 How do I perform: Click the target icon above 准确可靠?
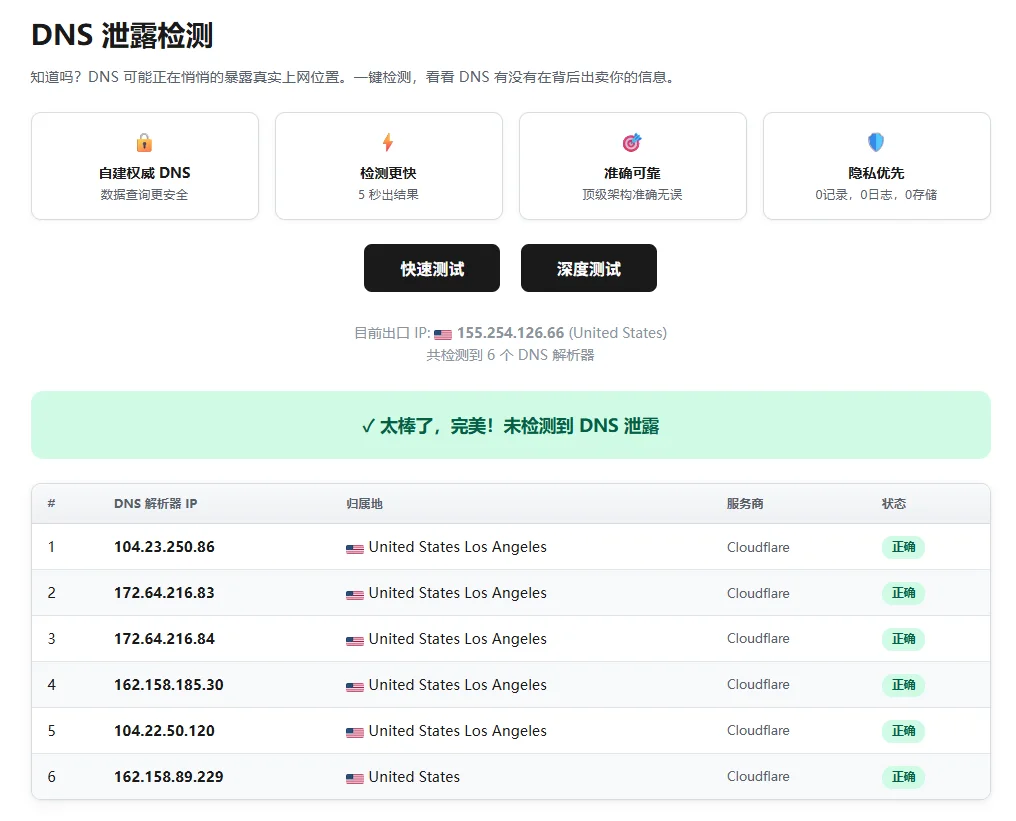pos(632,142)
